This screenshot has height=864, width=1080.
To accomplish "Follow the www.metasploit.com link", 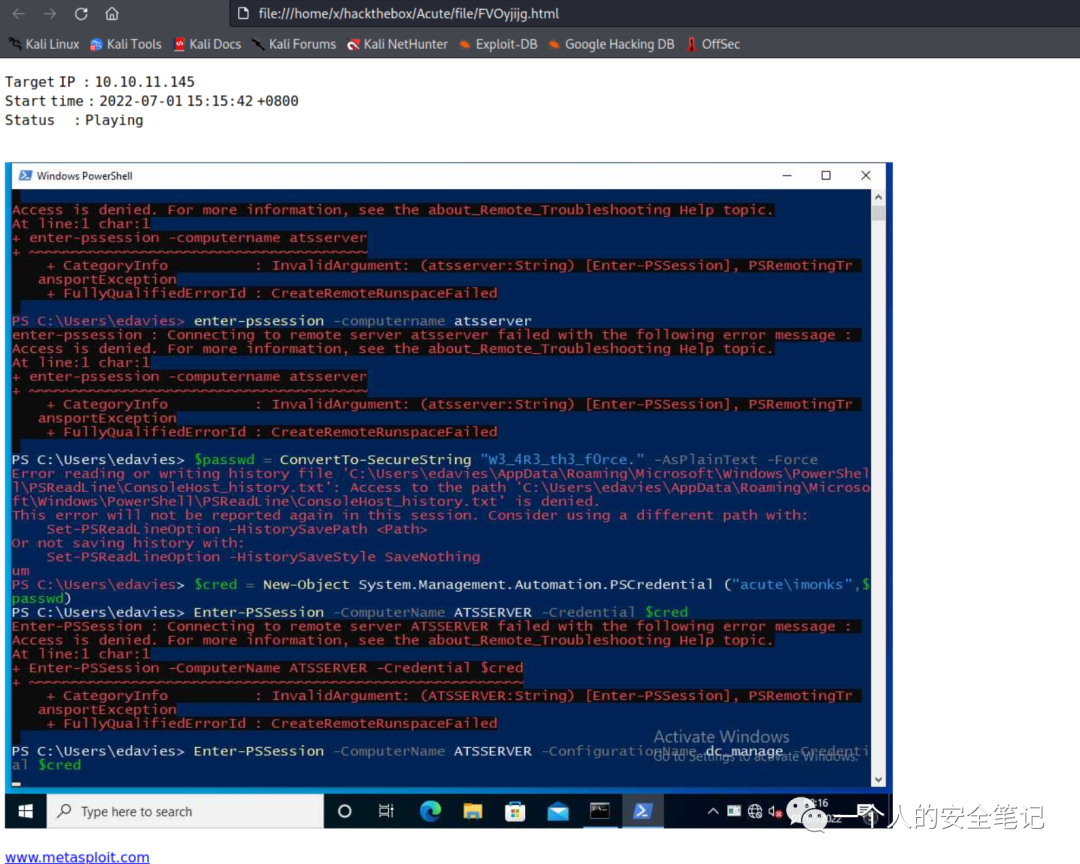I will [x=77, y=856].
